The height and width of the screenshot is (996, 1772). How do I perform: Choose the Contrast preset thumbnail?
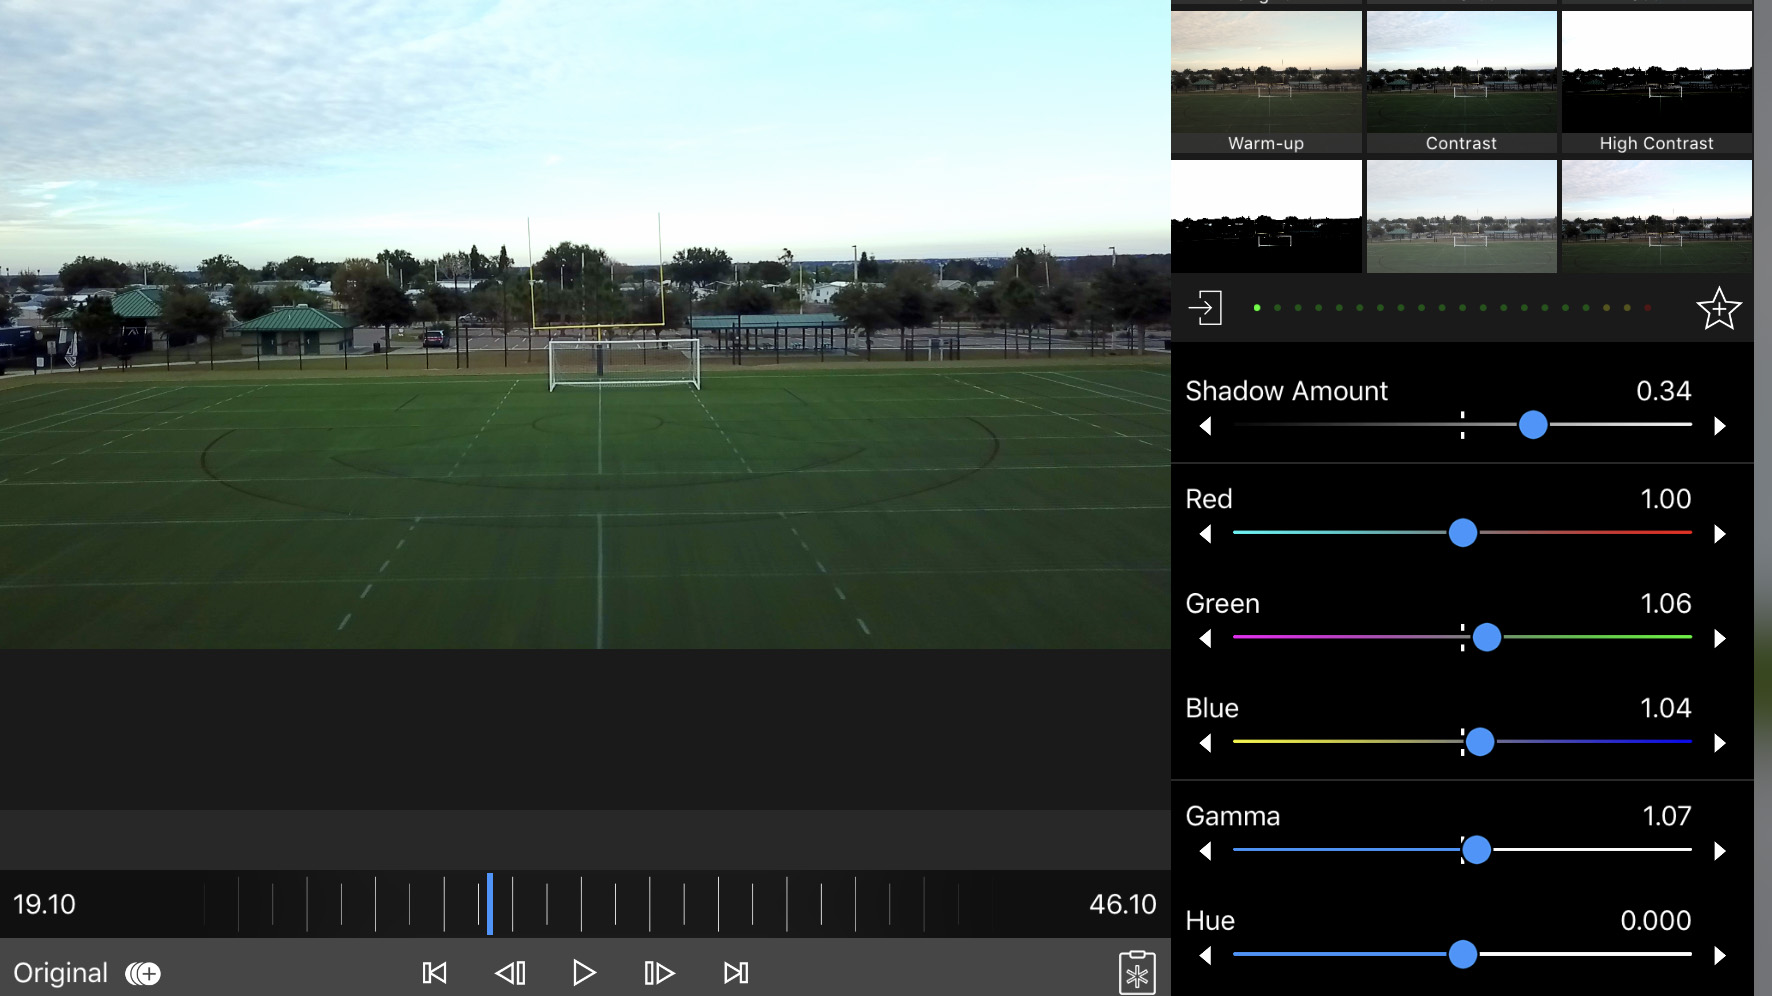click(x=1461, y=82)
